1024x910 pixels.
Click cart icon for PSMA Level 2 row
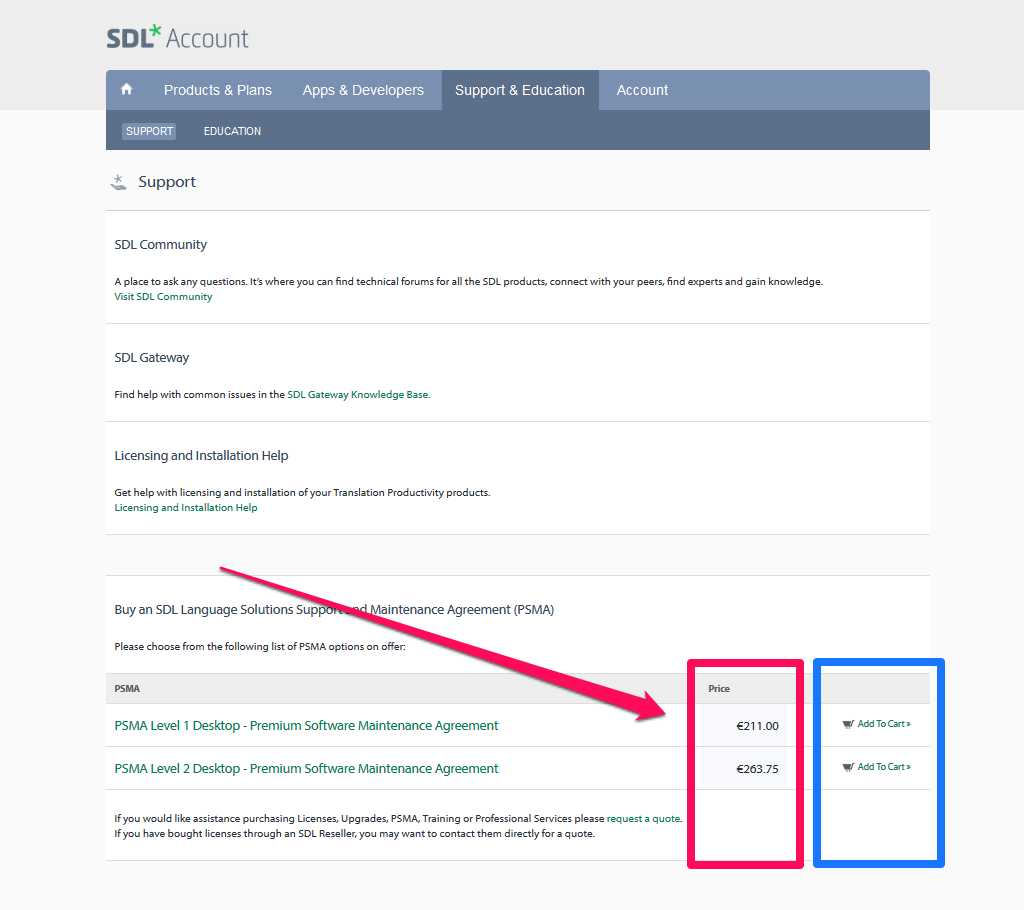848,767
